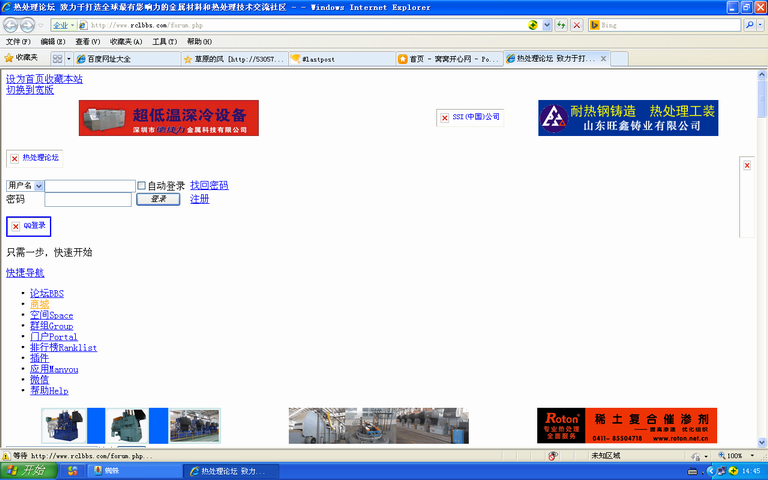Open the 群组Group navigation link
Screen dimensions: 768x480
(51, 326)
